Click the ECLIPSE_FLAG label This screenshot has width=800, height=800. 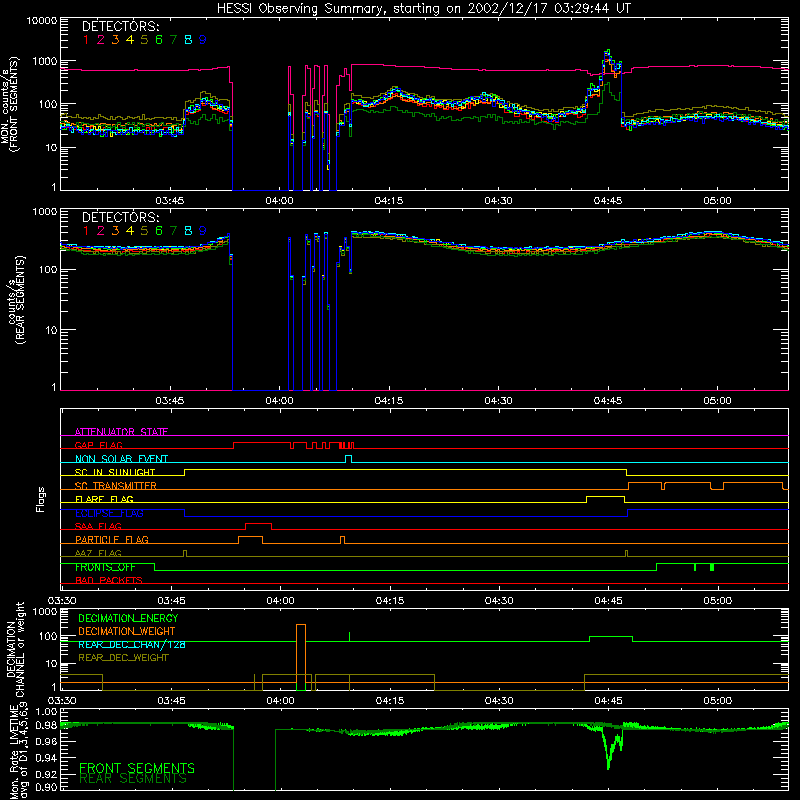point(109,513)
